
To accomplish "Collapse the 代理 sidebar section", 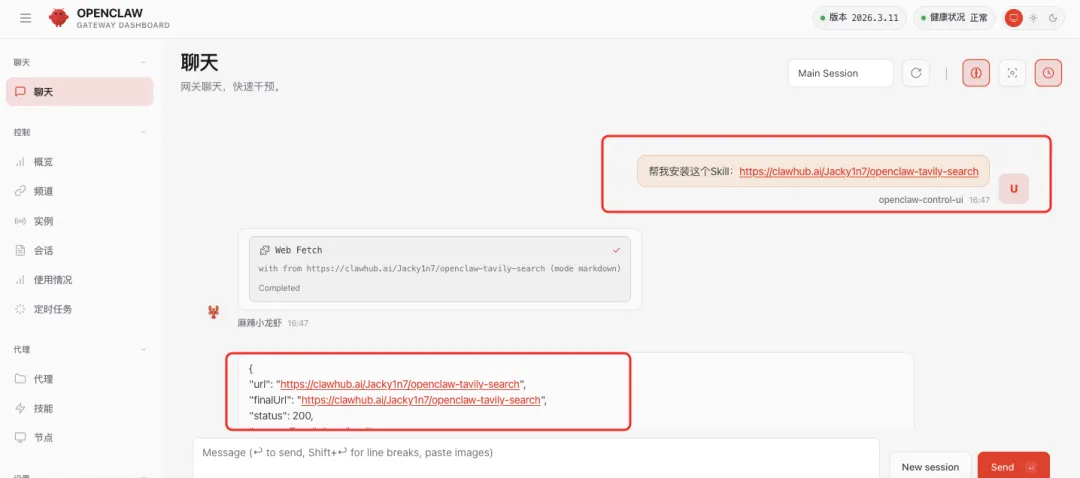I will 143,349.
